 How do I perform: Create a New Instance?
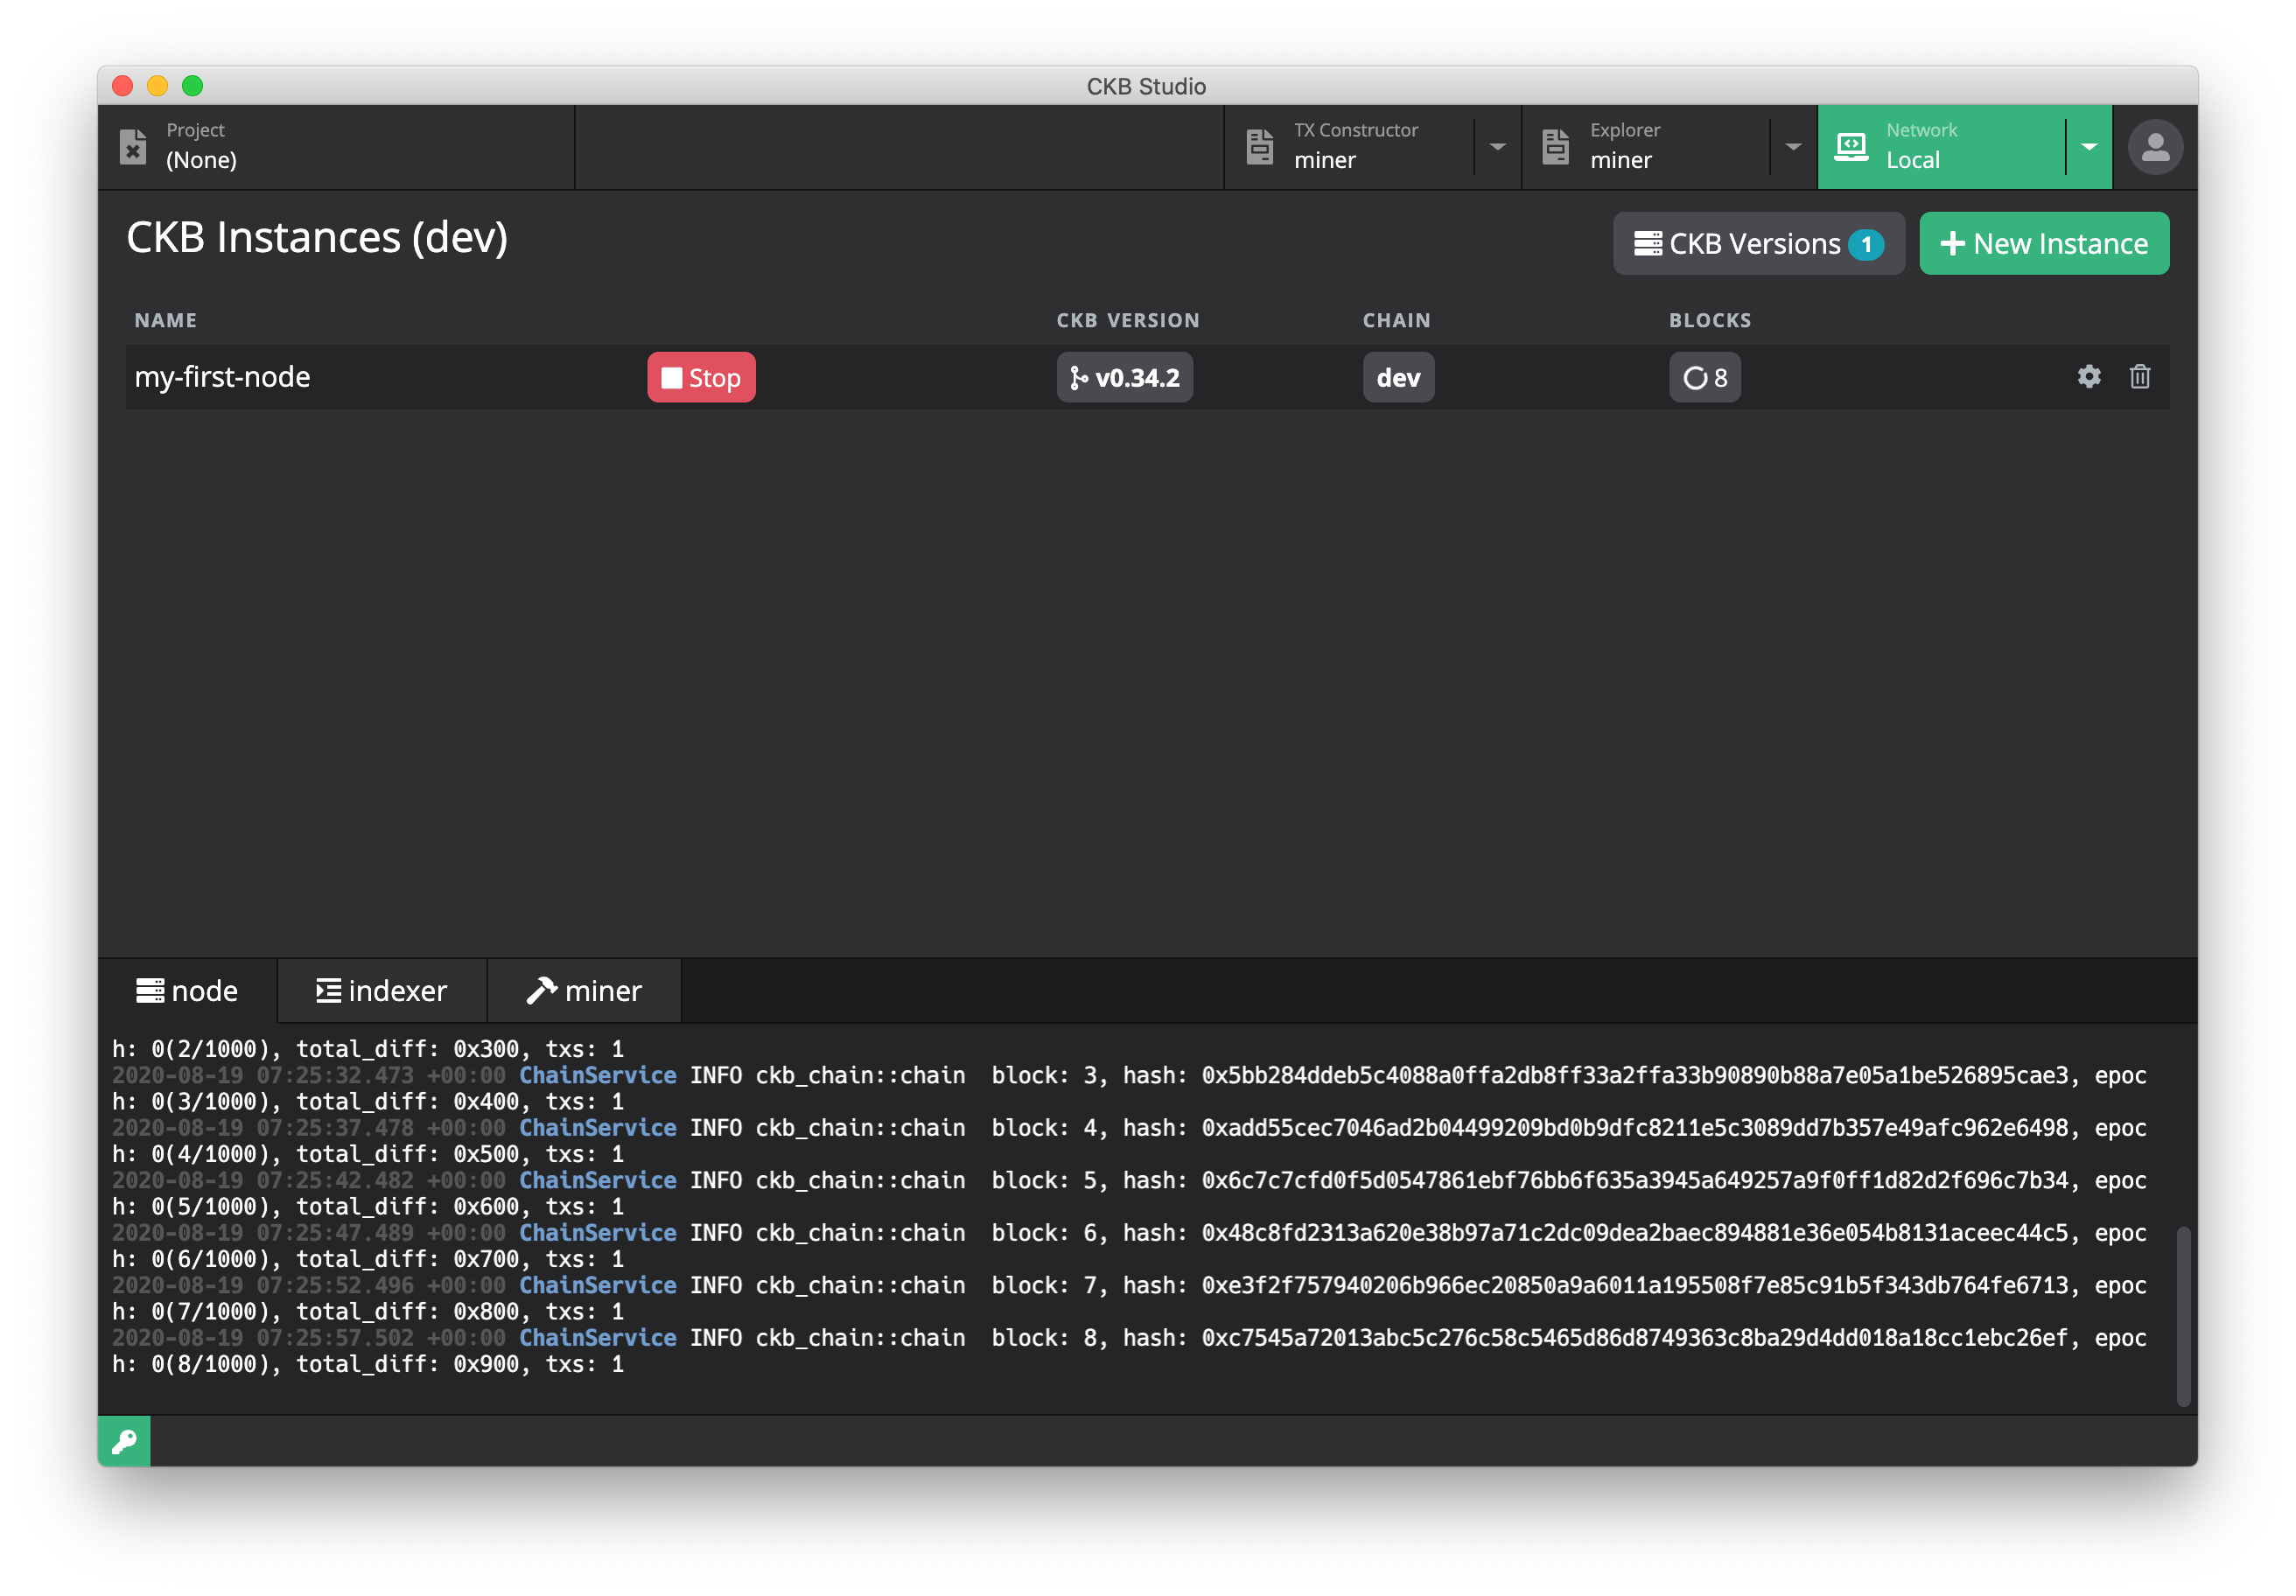tap(2043, 243)
